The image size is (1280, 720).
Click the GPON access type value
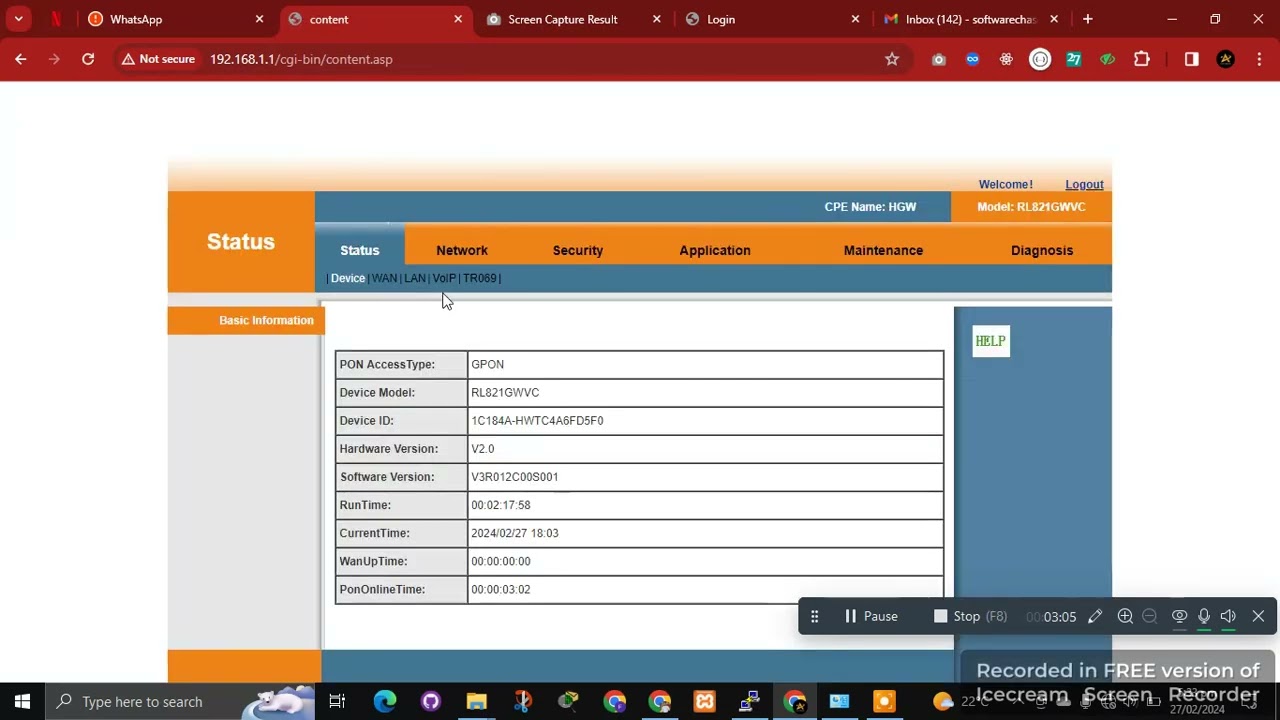pyautogui.click(x=488, y=365)
